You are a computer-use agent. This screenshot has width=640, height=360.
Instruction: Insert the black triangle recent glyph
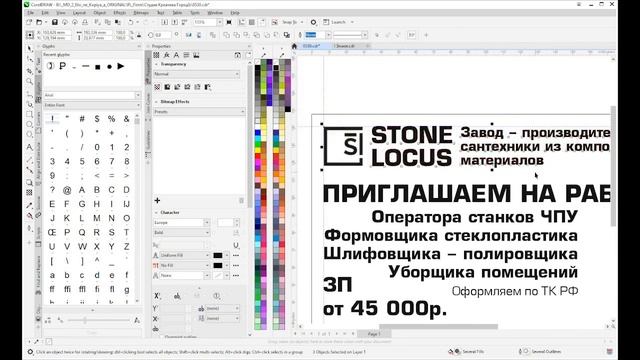[x=121, y=66]
